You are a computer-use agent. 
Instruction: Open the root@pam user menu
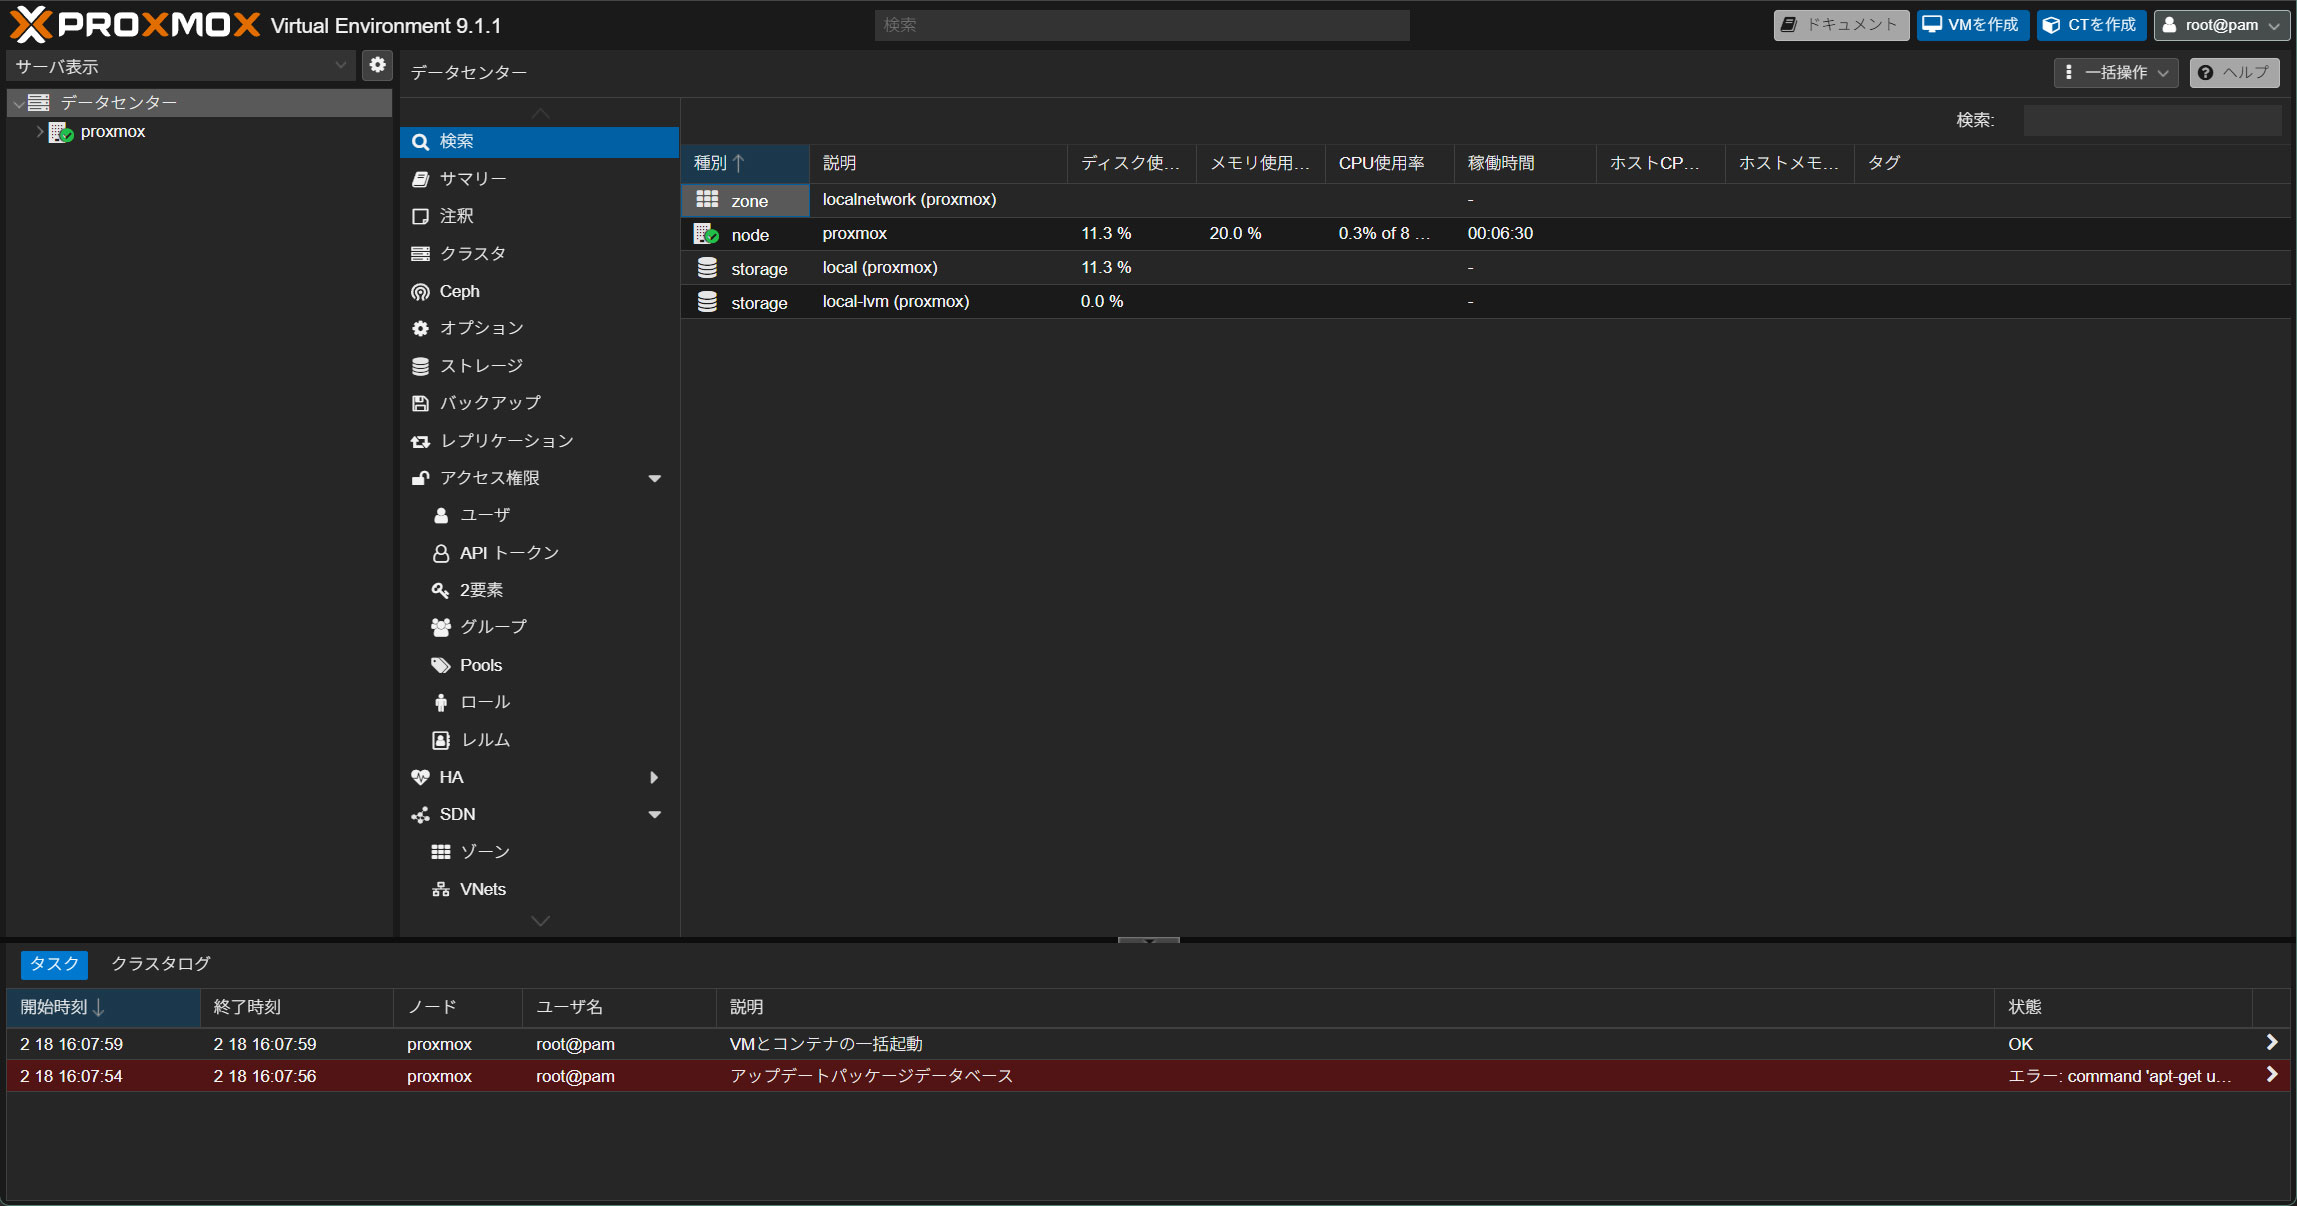point(2222,25)
